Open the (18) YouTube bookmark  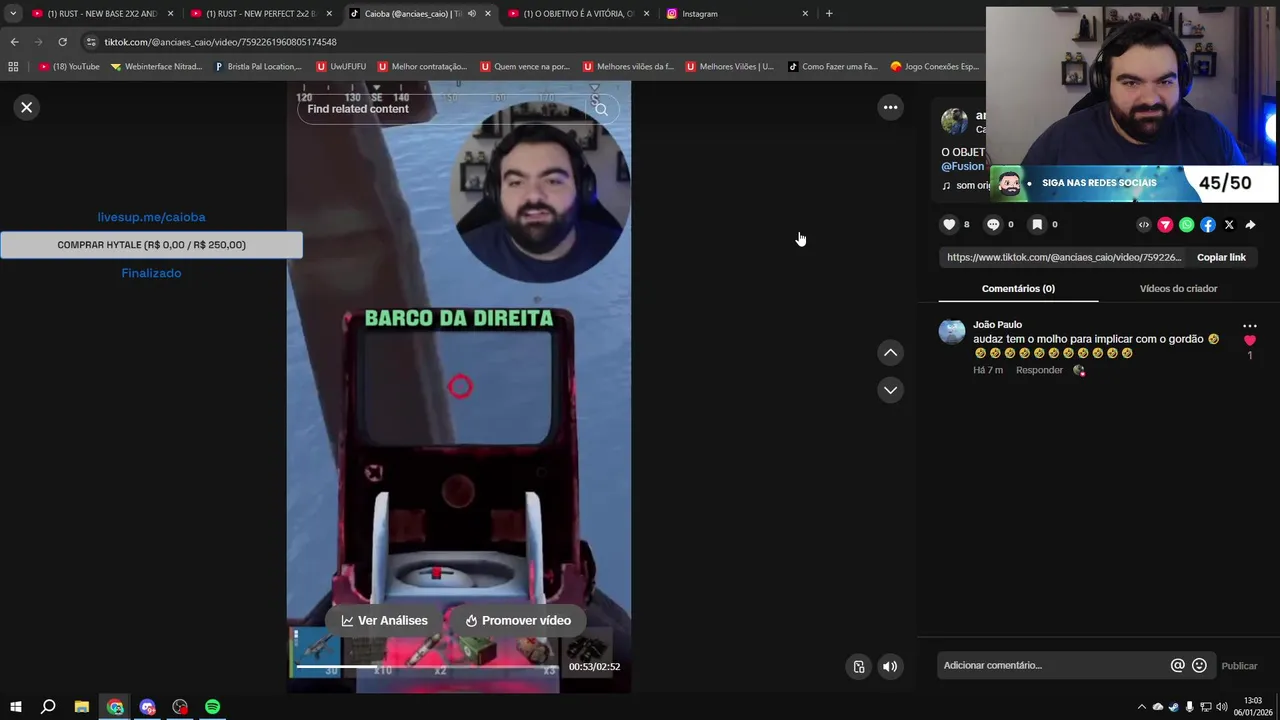coord(69,67)
